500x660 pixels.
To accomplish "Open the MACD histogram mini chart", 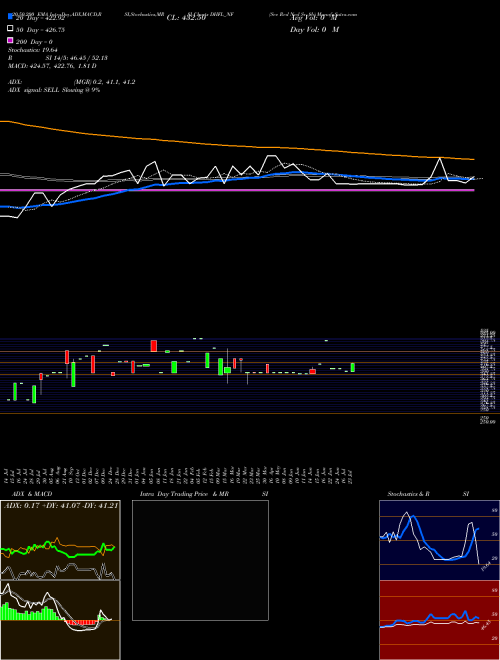I will pyautogui.click(x=60, y=620).
